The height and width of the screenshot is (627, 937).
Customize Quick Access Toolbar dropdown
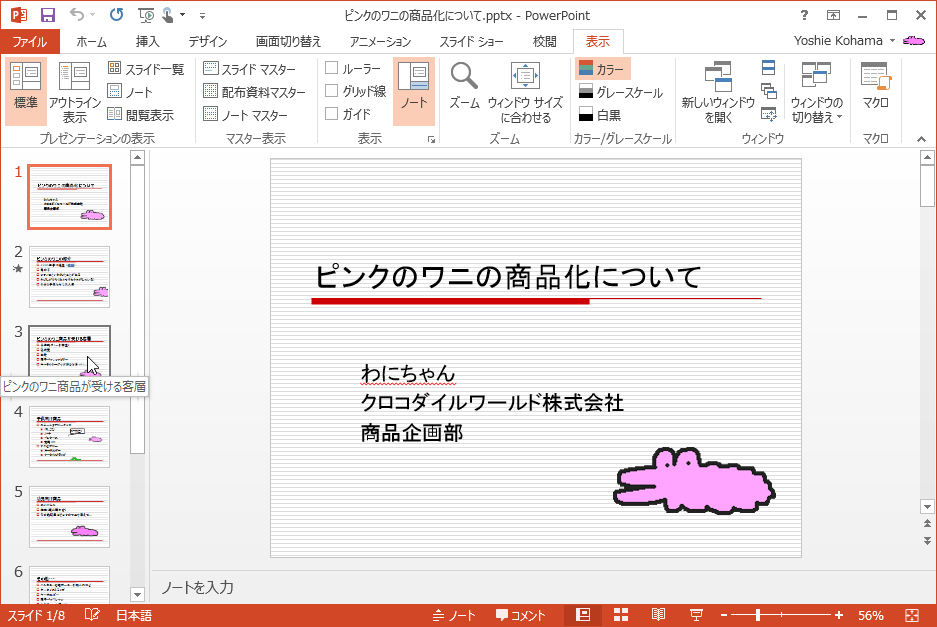pyautogui.click(x=203, y=16)
